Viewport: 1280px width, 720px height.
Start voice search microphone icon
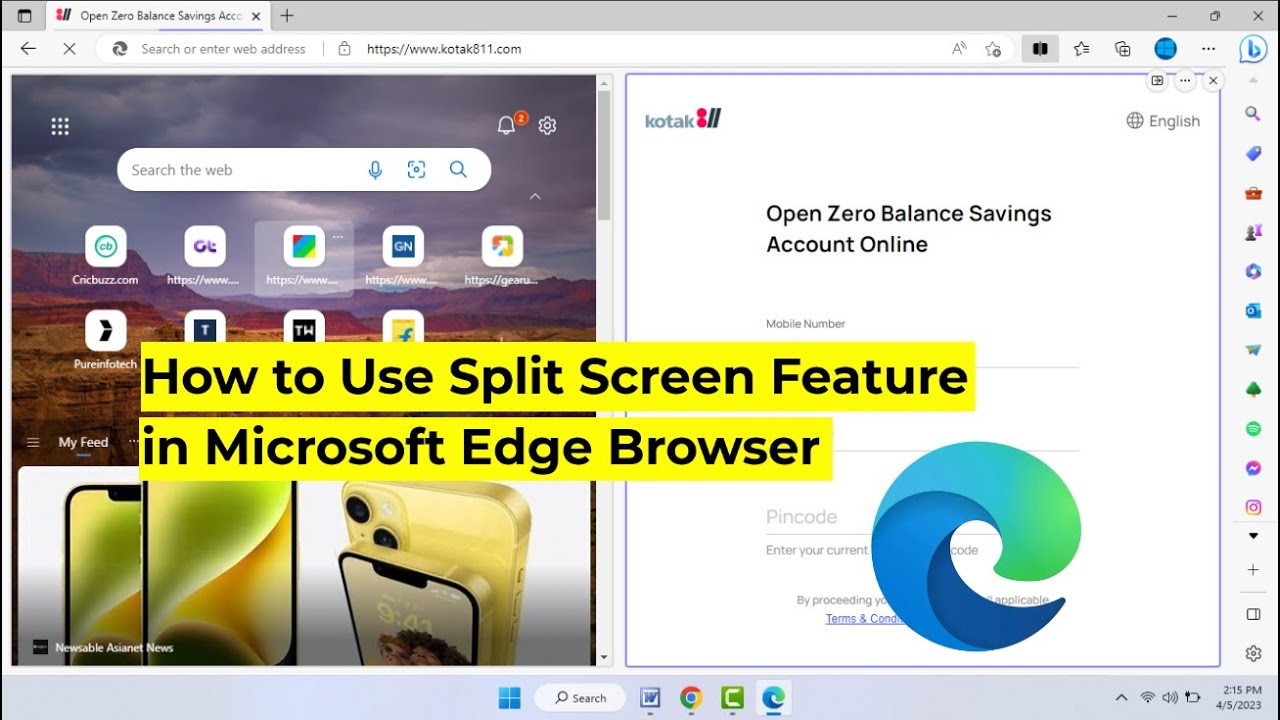point(375,170)
